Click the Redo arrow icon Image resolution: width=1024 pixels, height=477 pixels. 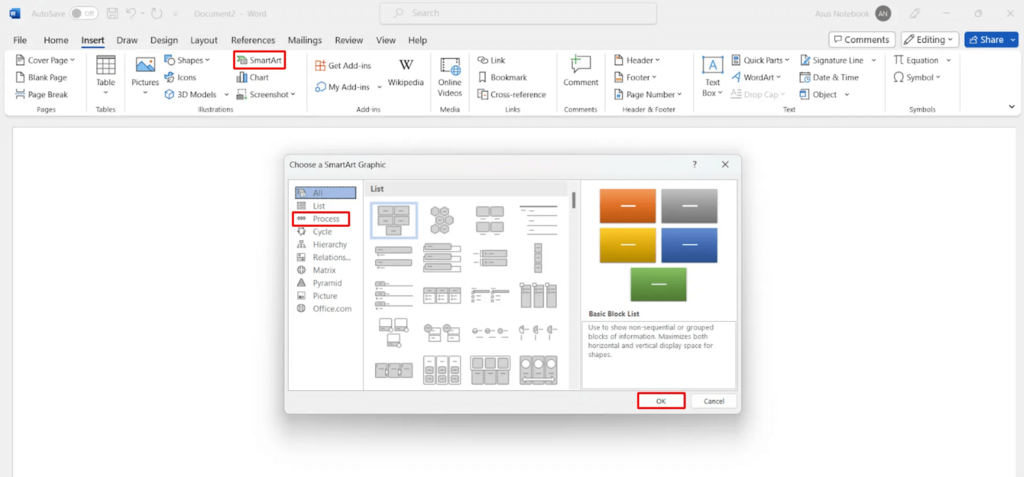[x=155, y=13]
